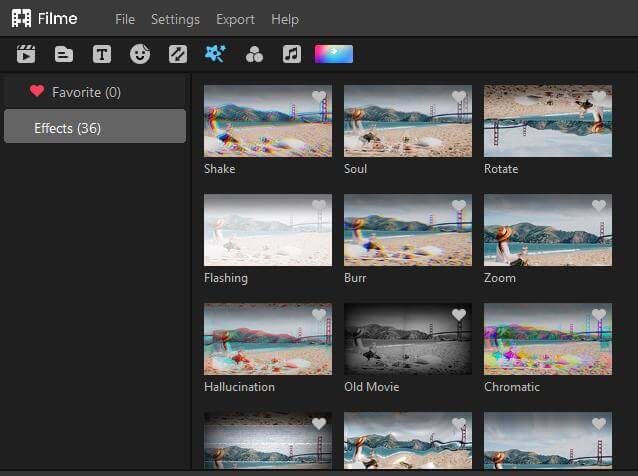The width and height of the screenshot is (638, 476).
Task: Open the Media library clapperboard icon
Action: 26,54
